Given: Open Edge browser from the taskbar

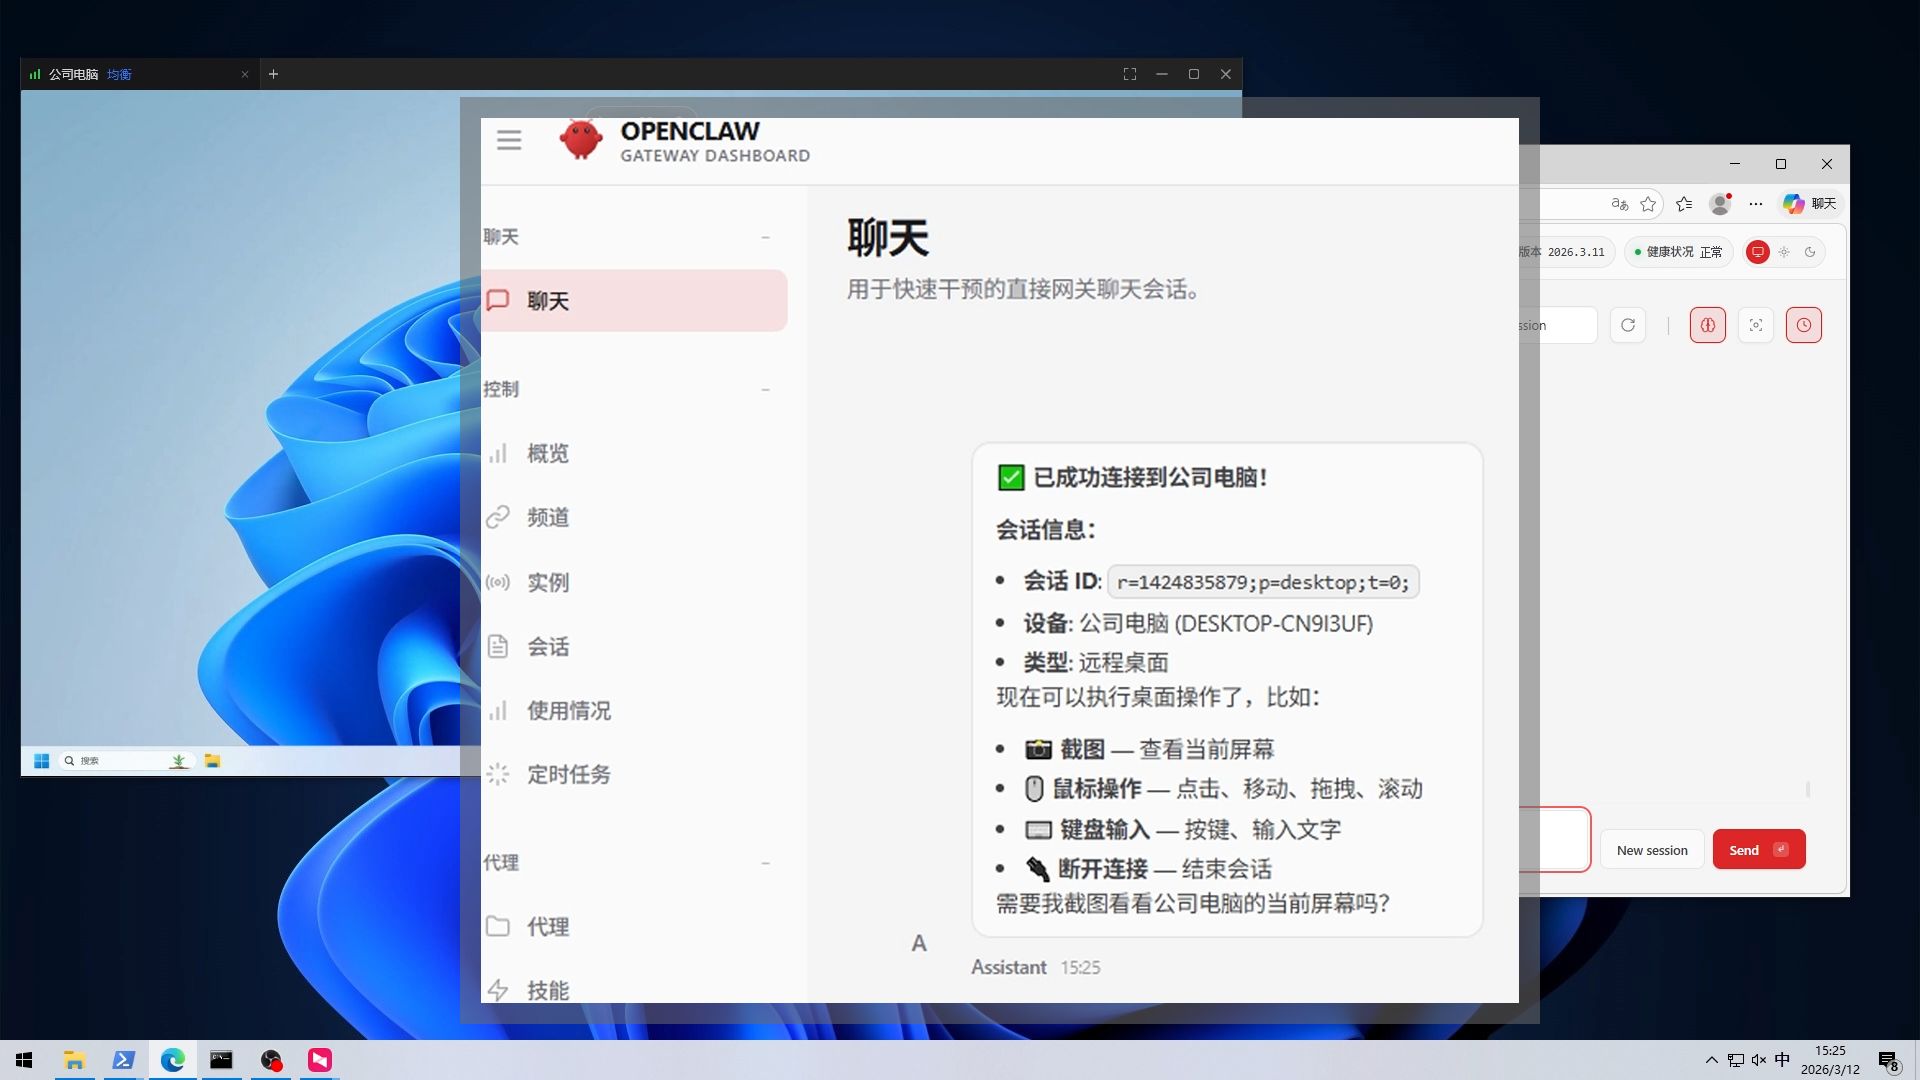Looking at the screenshot, I should coord(172,1060).
